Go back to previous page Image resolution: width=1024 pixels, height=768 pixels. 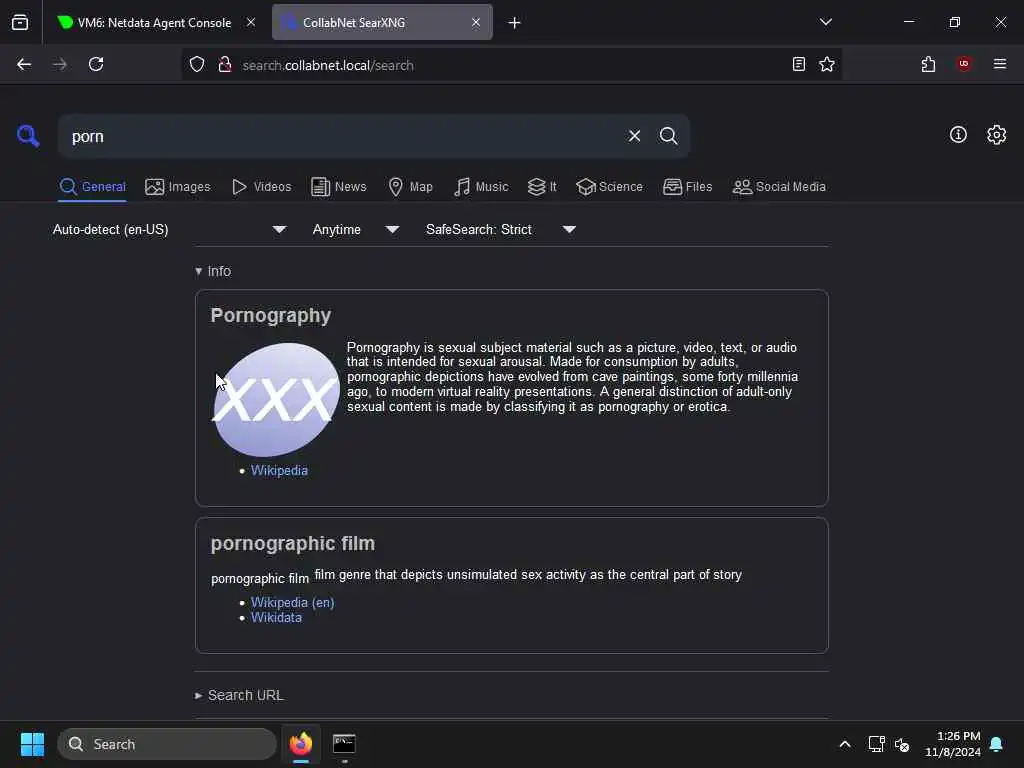click(24, 65)
